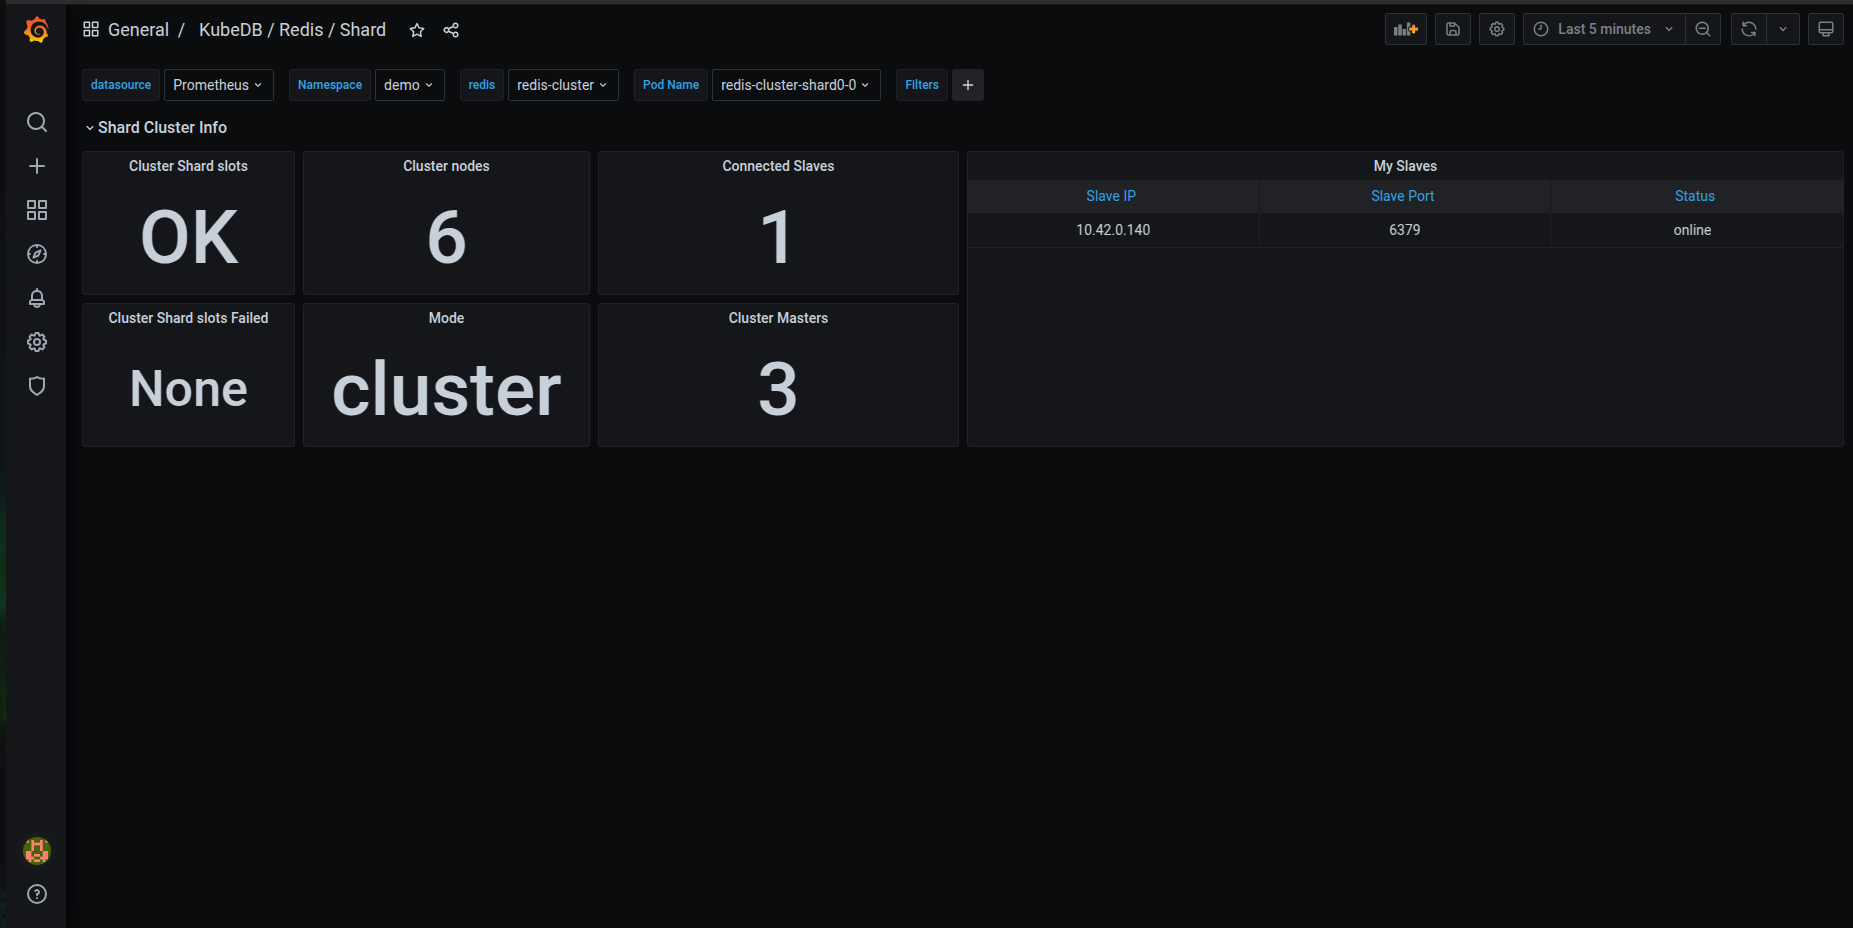Open the refresh interval dropdown arrow
1853x928 pixels.
[x=1783, y=29]
